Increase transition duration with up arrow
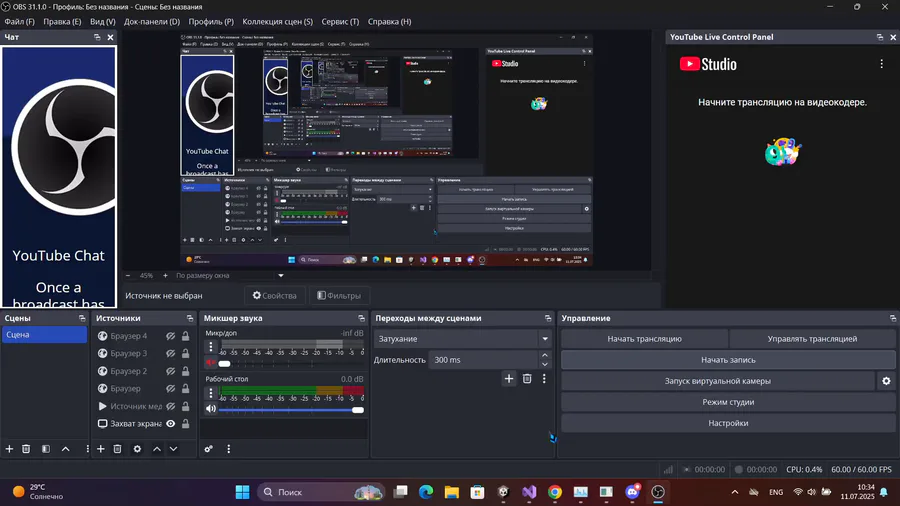The width and height of the screenshot is (900, 506). 545,356
